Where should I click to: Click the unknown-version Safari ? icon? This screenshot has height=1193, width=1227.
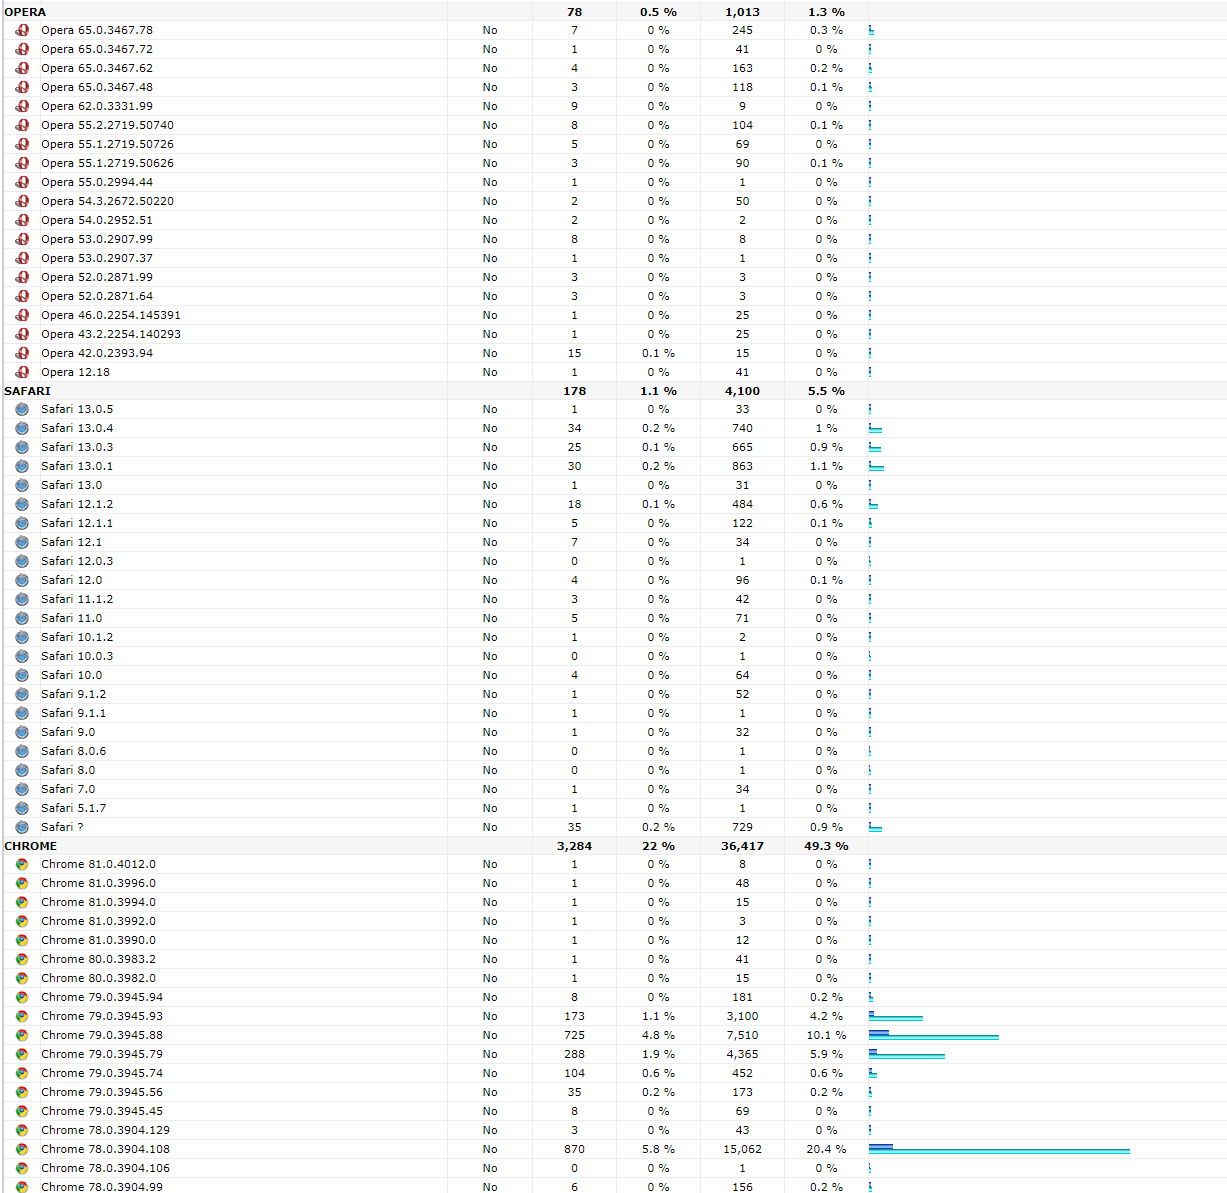pyautogui.click(x=22, y=827)
